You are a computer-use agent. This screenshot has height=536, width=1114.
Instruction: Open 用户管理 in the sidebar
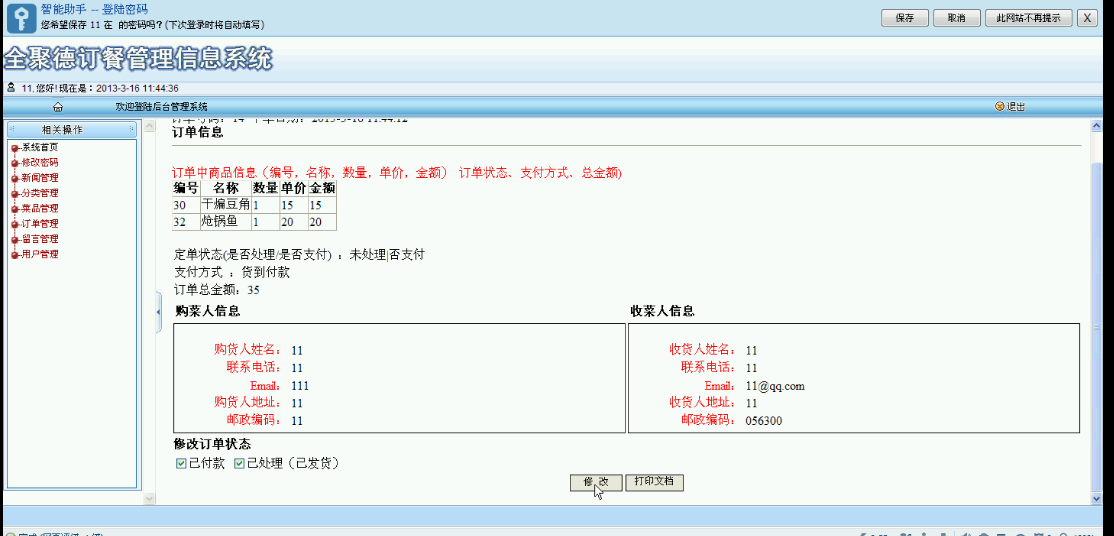[40, 254]
